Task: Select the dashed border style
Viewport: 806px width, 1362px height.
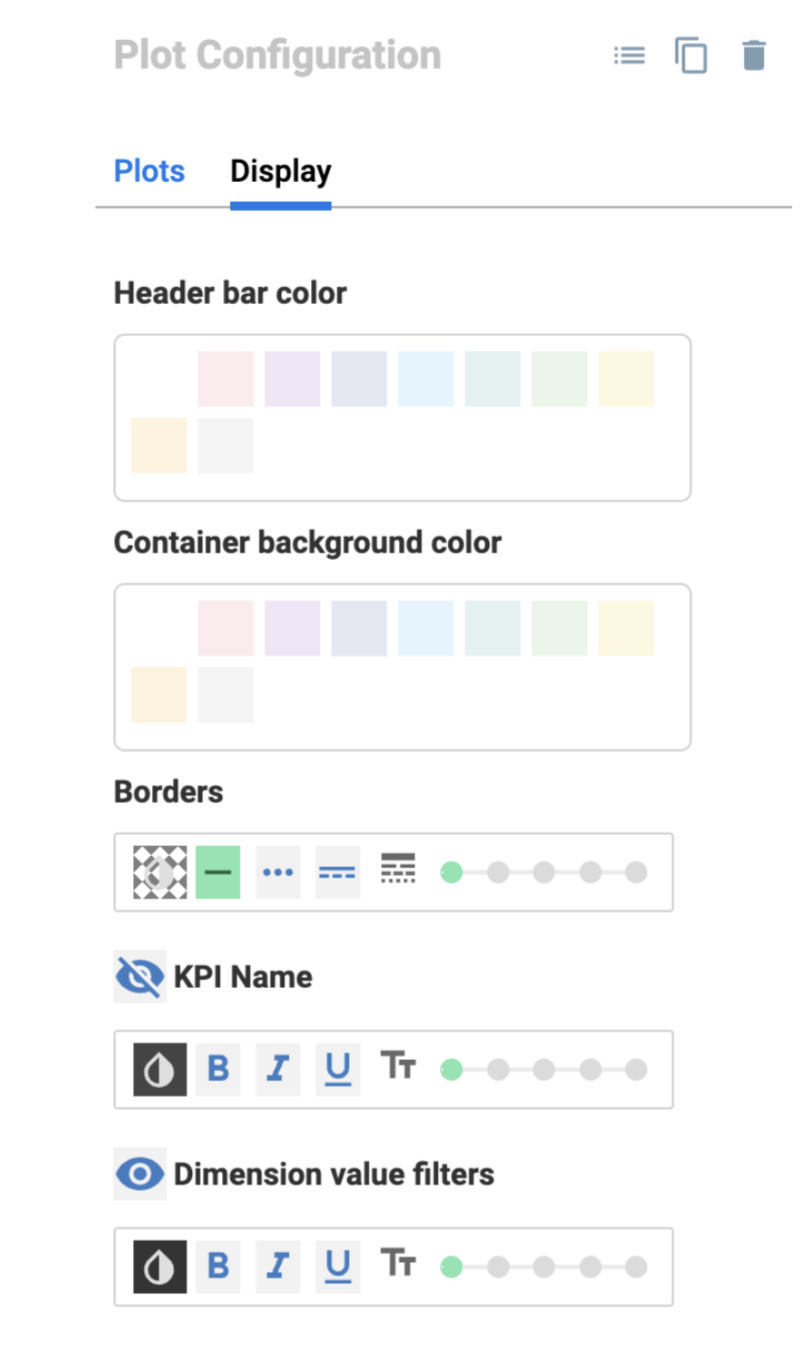Action: (x=338, y=872)
